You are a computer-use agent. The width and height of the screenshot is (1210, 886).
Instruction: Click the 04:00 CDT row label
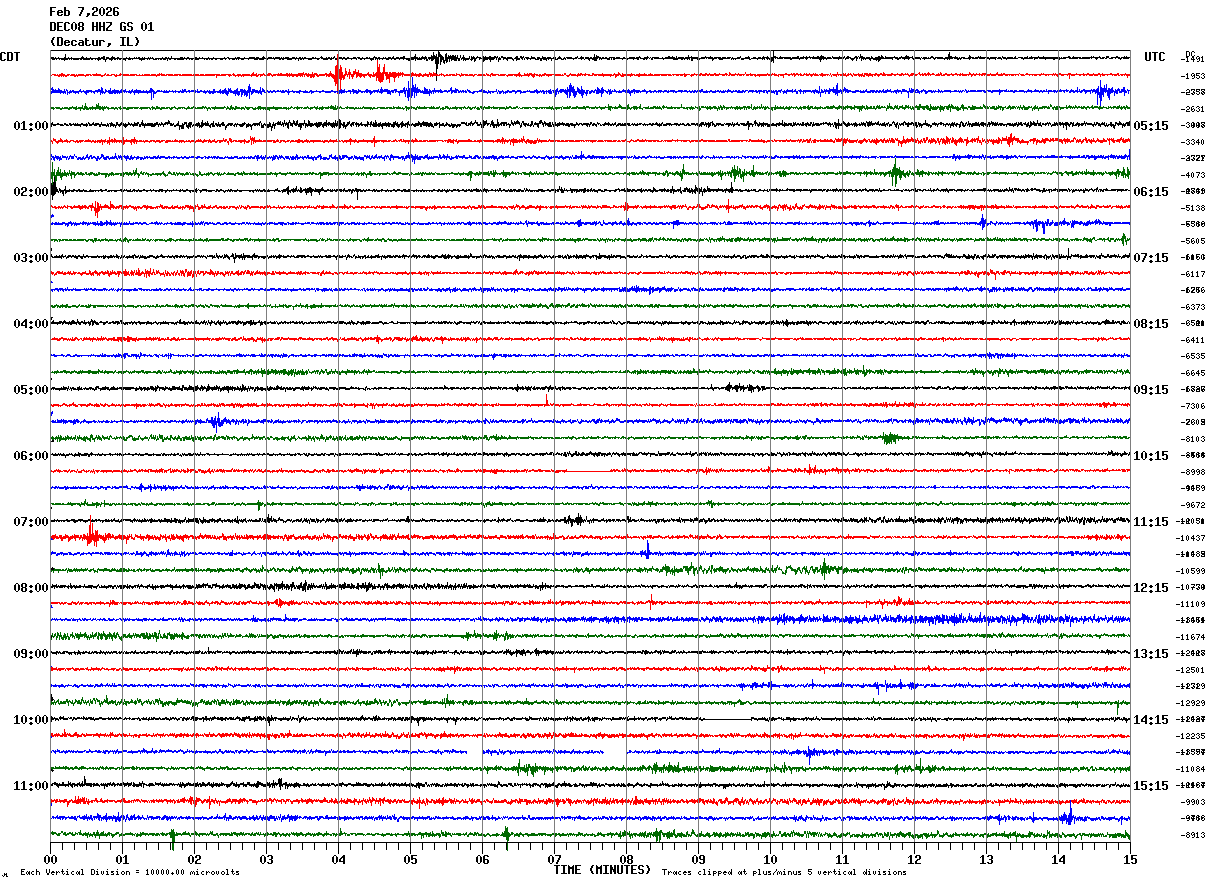(x=31, y=324)
